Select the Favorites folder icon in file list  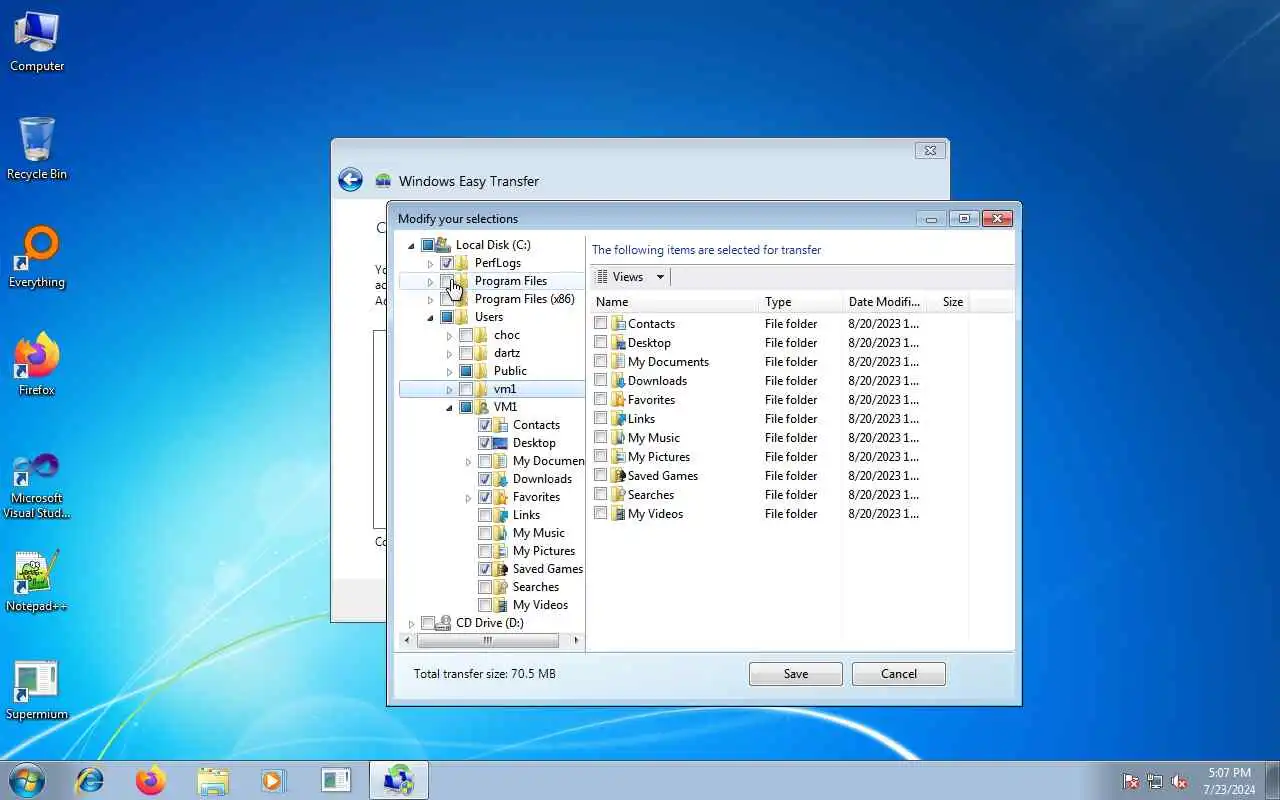pyautogui.click(x=618, y=399)
